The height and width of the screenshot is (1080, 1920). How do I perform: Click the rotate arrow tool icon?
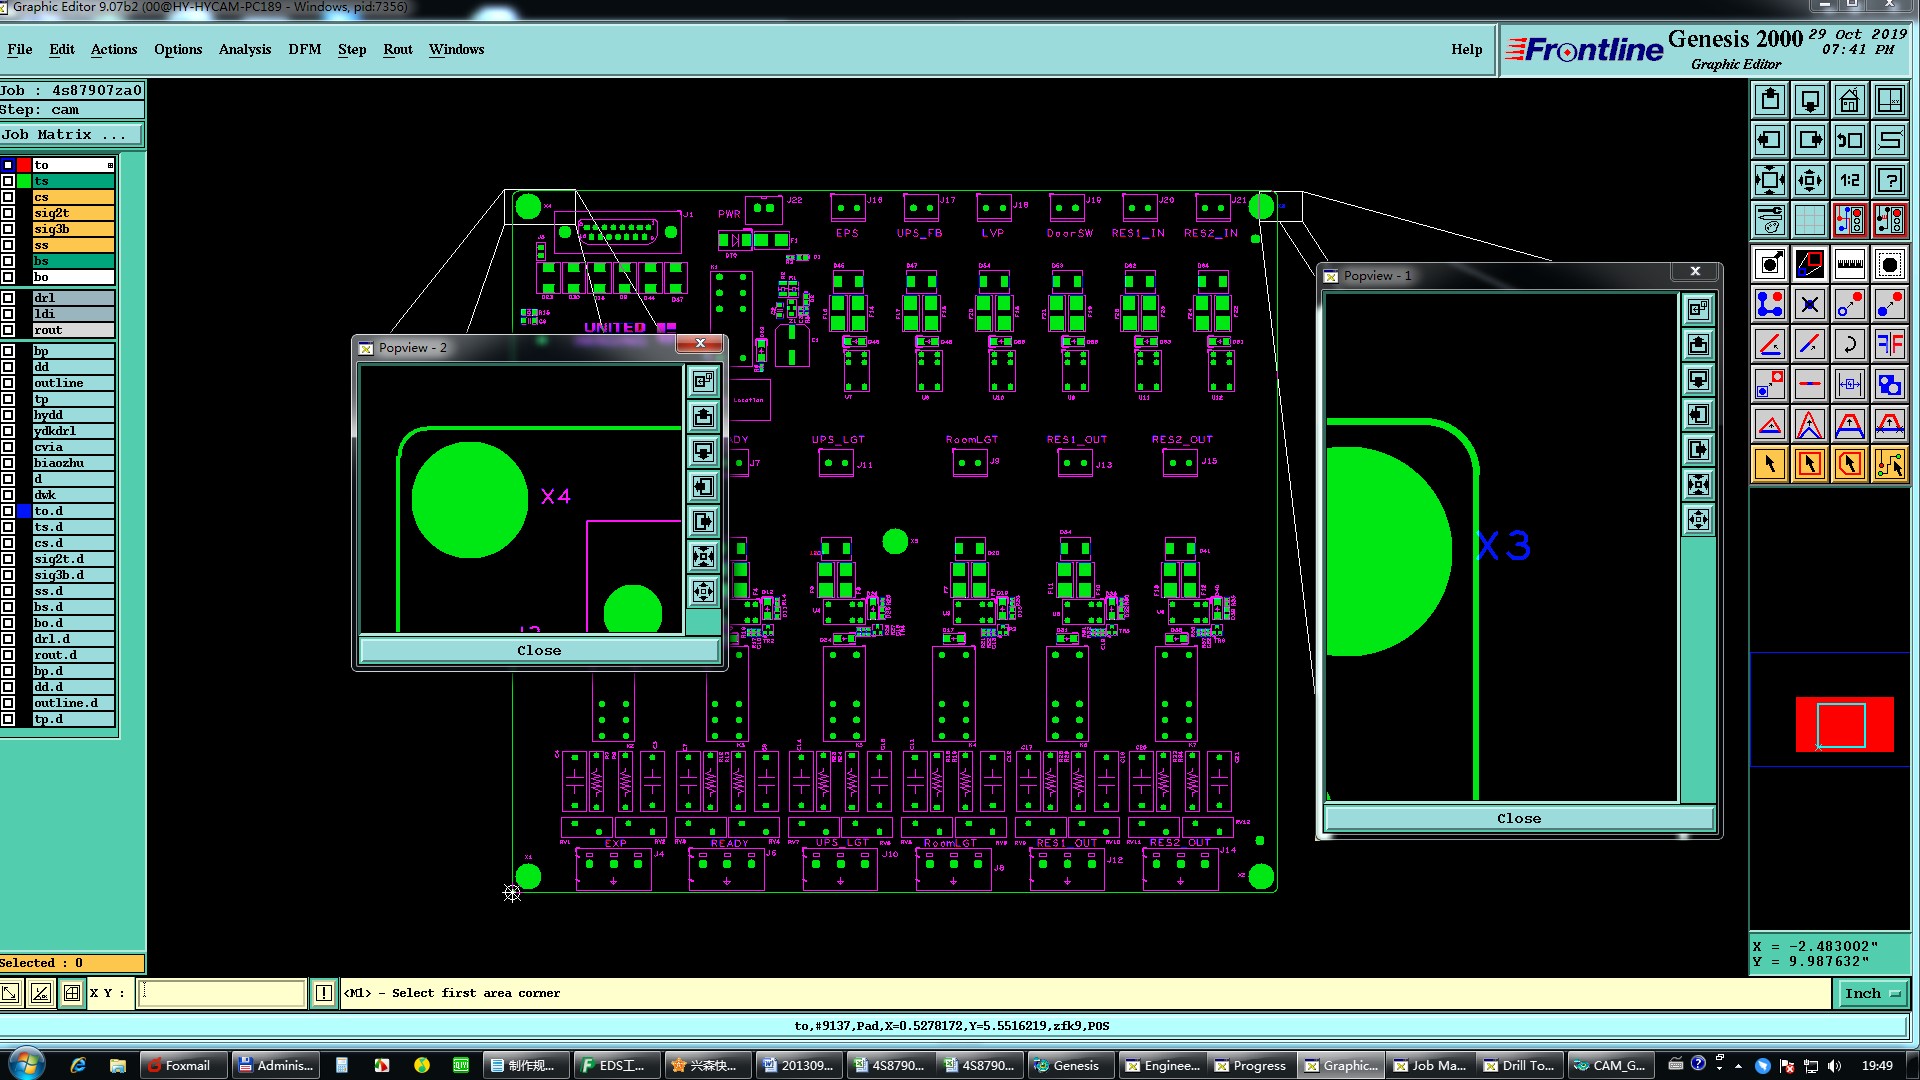[x=1849, y=344]
